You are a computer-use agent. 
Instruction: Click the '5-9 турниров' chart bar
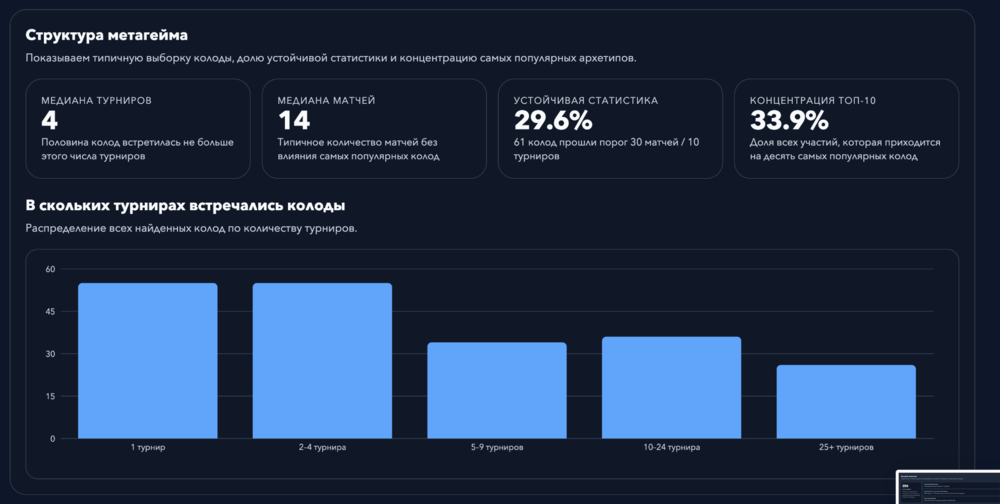pos(497,390)
